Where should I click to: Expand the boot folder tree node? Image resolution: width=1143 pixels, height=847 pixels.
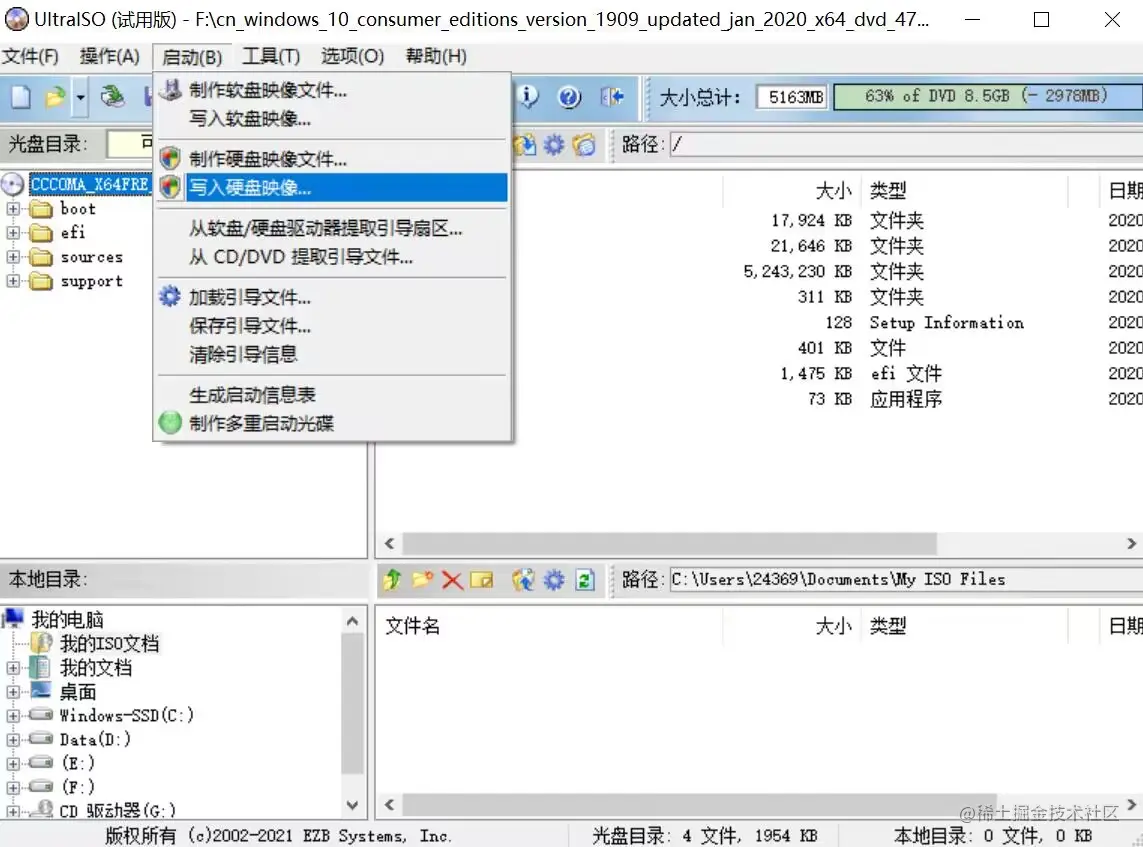tap(13, 209)
